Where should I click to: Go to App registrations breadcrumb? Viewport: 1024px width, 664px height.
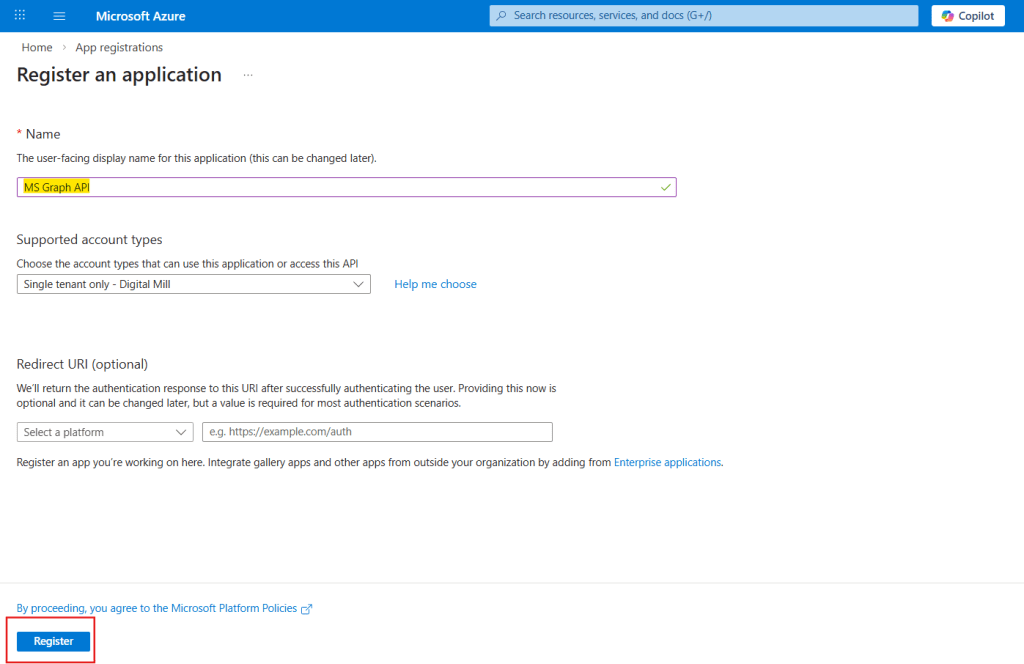coord(118,47)
